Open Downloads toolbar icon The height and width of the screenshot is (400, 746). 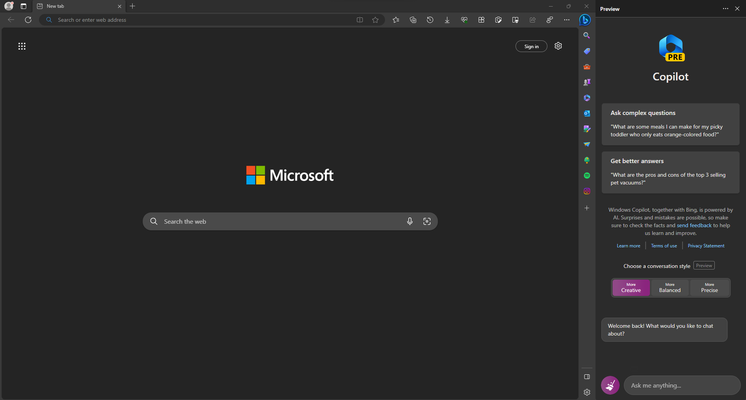pos(447,20)
